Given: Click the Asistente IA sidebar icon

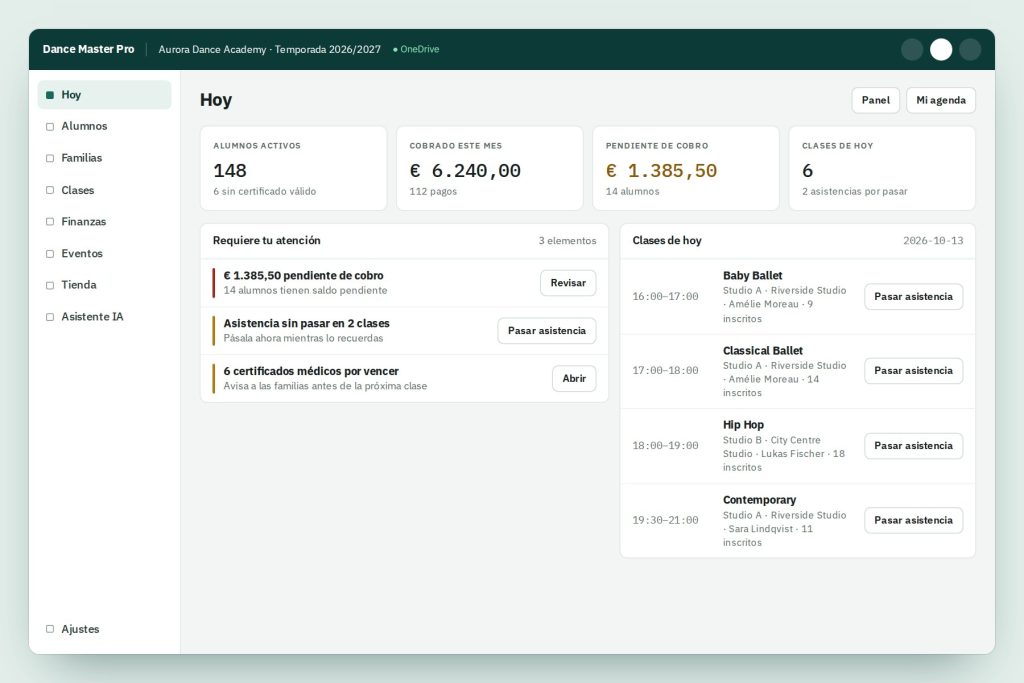Looking at the screenshot, I should [50, 317].
